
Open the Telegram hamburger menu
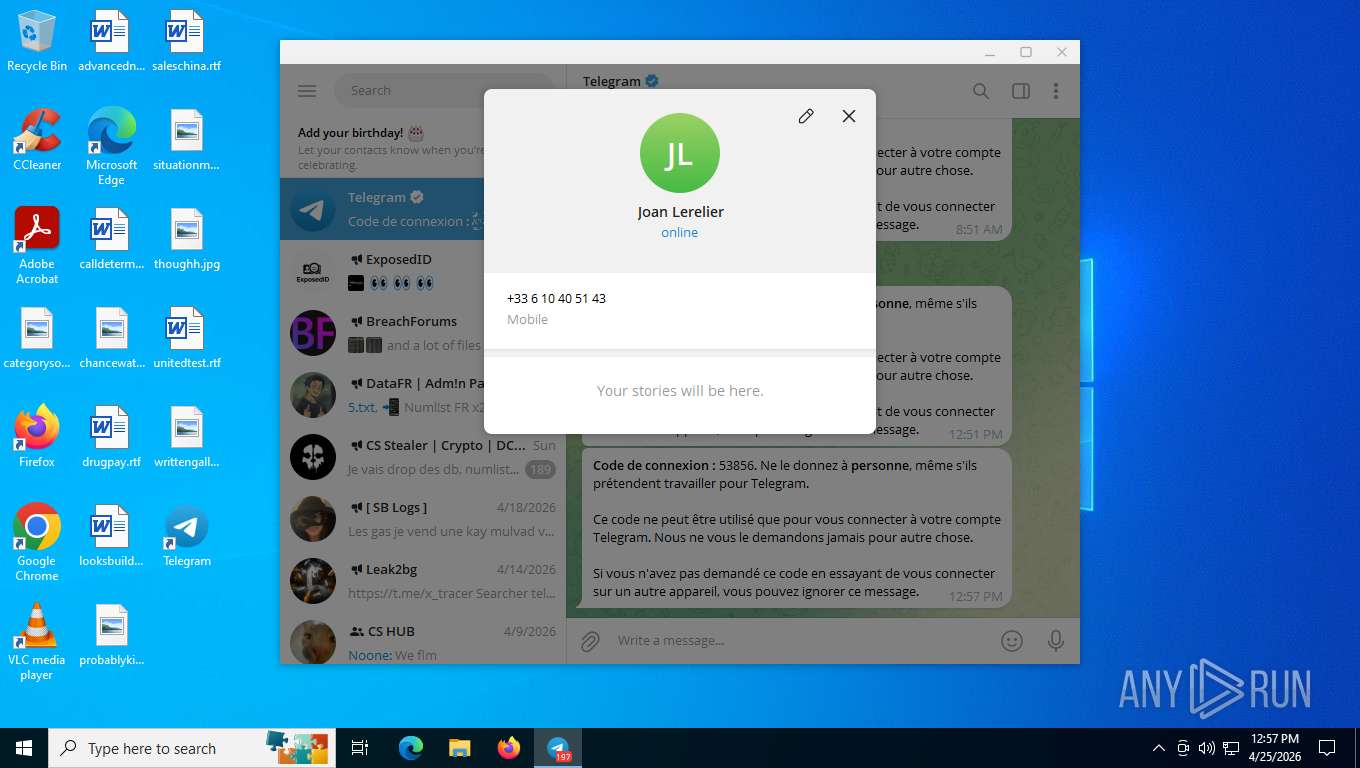coord(307,91)
